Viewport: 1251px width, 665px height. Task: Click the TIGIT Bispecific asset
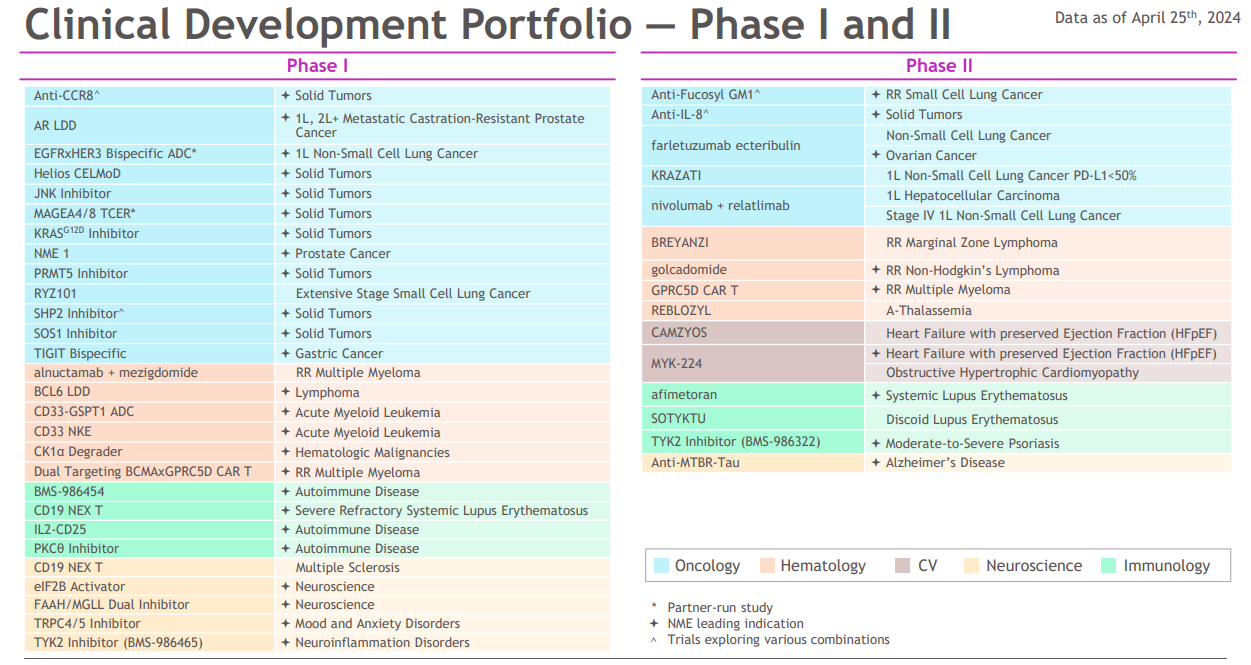(x=80, y=354)
